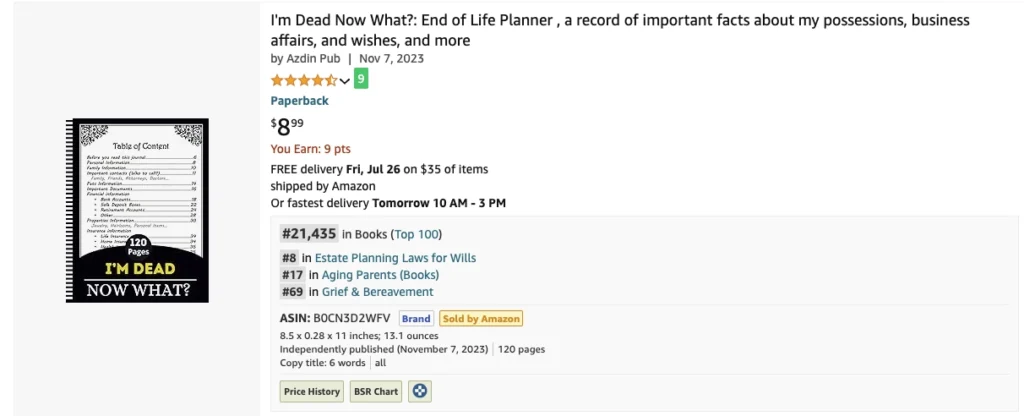Viewport: 1024px width, 416px height.
Task: Click the Sold by Amazon badge
Action: 481,319
